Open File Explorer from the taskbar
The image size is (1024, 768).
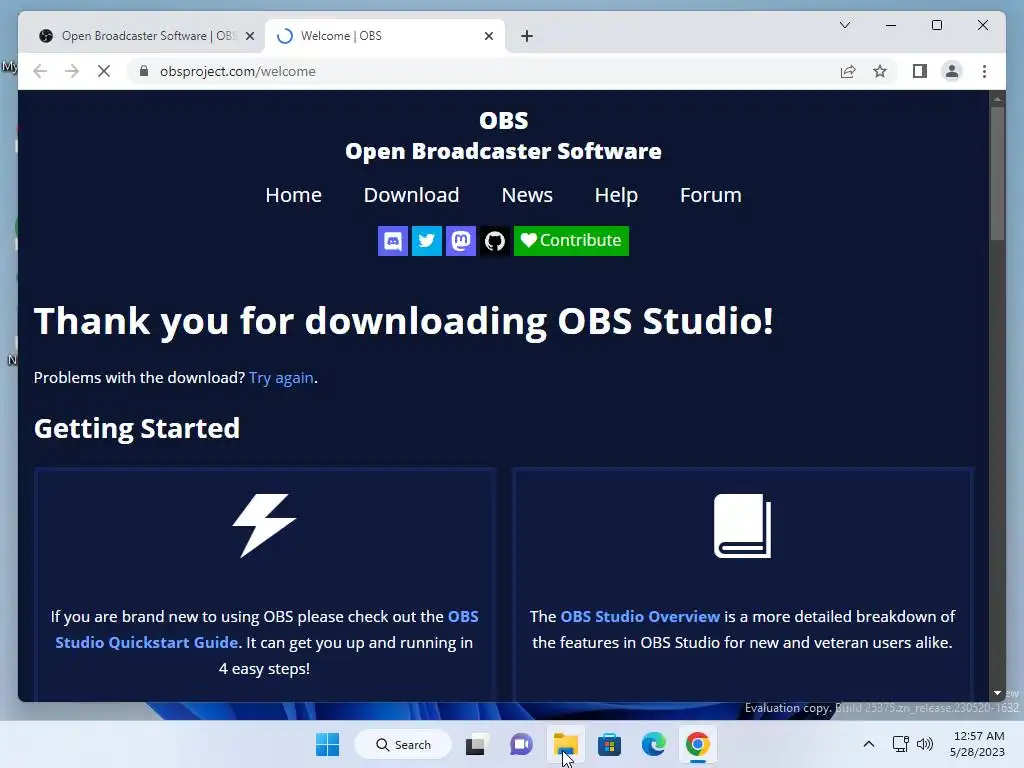[566, 744]
